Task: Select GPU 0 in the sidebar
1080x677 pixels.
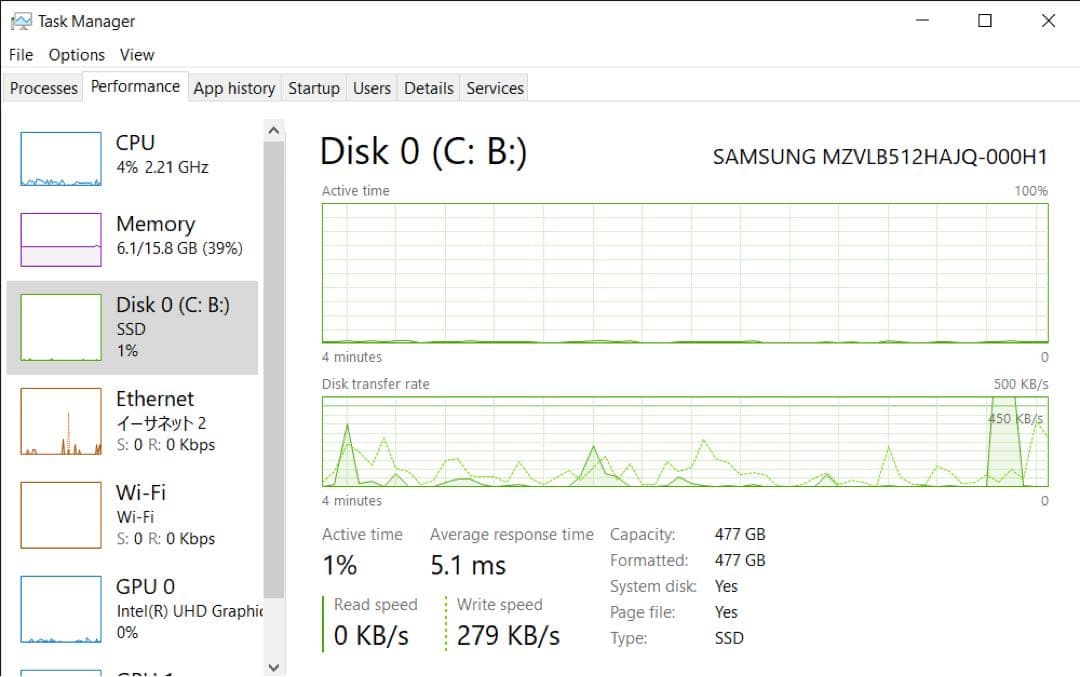Action: point(130,608)
